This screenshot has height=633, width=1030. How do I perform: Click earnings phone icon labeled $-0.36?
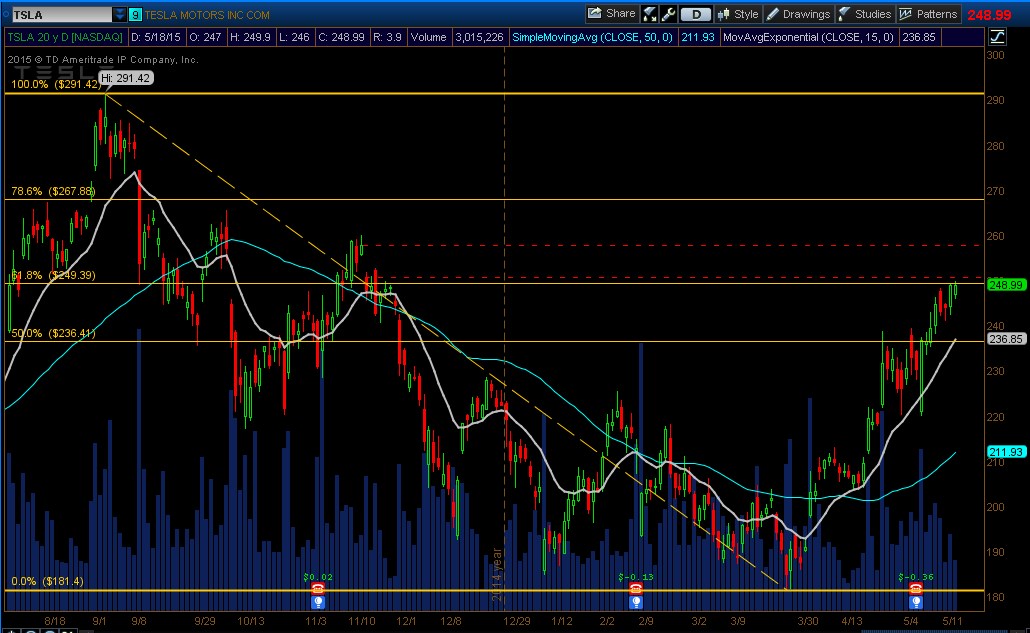coord(916,588)
